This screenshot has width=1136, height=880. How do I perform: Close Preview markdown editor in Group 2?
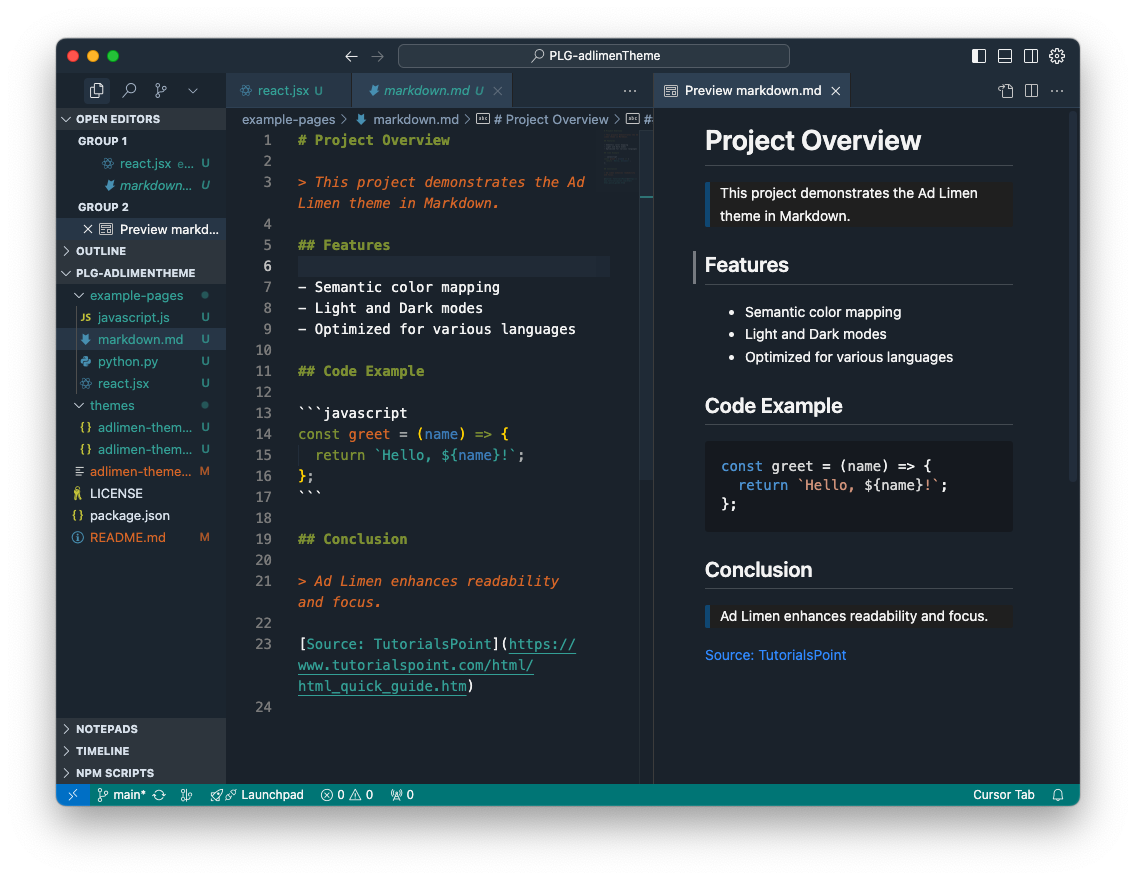point(88,229)
